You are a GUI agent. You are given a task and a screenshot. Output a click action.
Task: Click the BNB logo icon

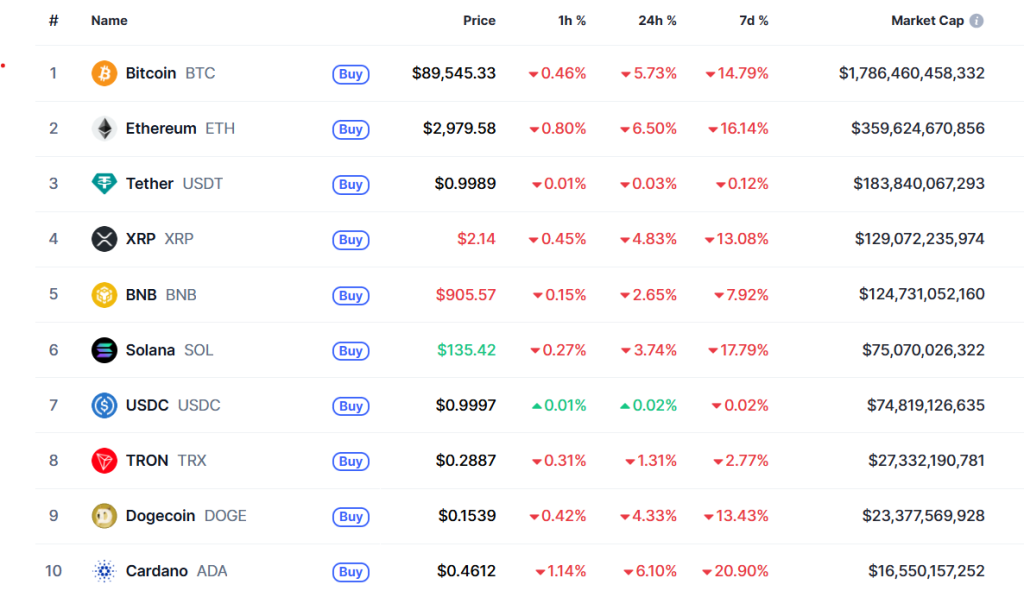104,295
